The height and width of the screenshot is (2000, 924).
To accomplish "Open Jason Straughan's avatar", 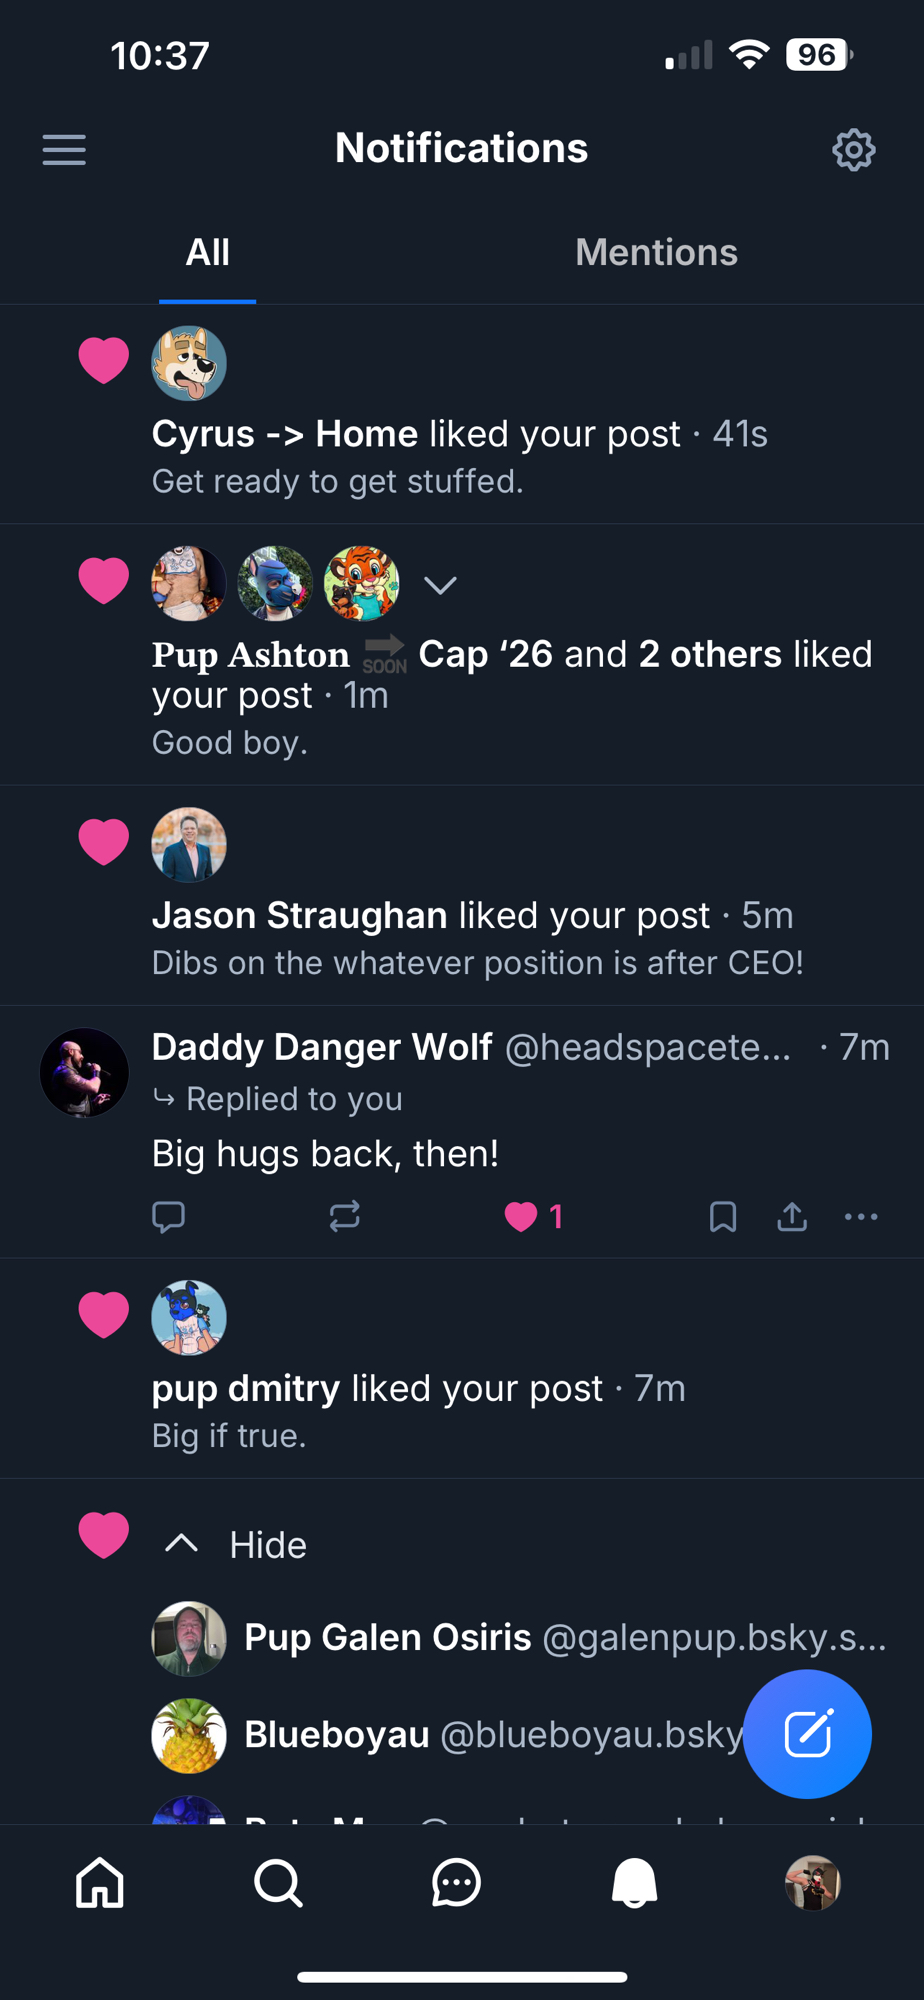I will coord(189,845).
